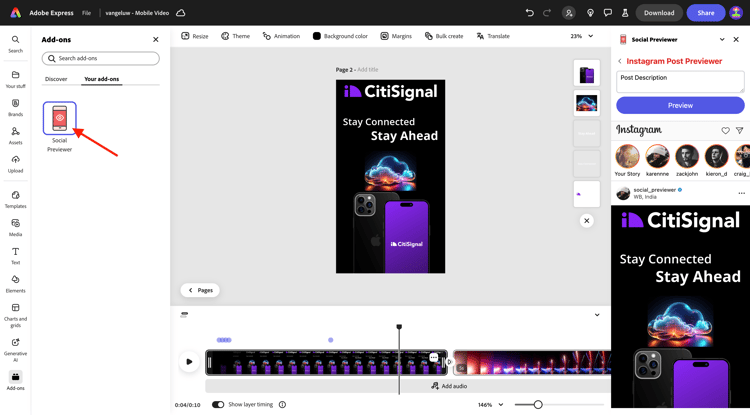Go back from Instagram Post Previewer
Screen dimensions: 750x415
[620, 61]
